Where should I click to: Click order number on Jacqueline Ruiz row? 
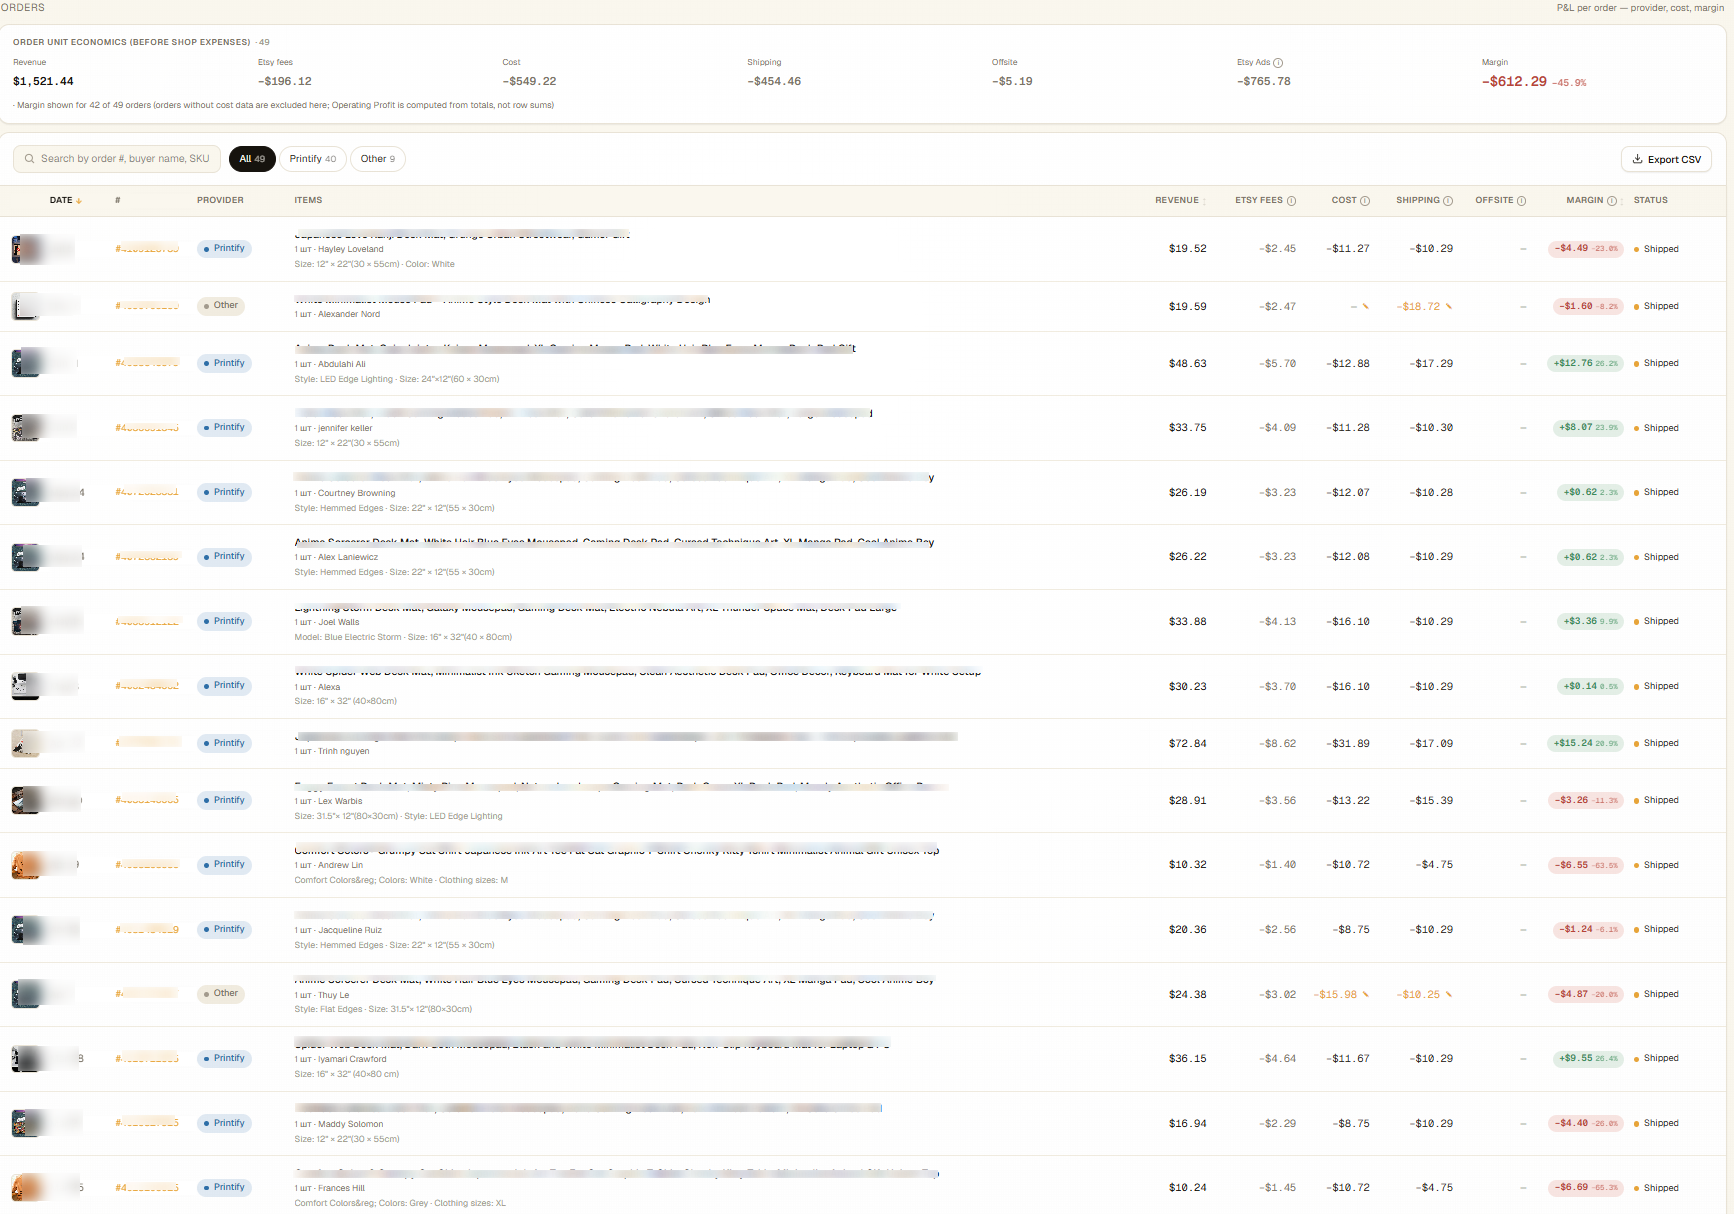pos(147,930)
